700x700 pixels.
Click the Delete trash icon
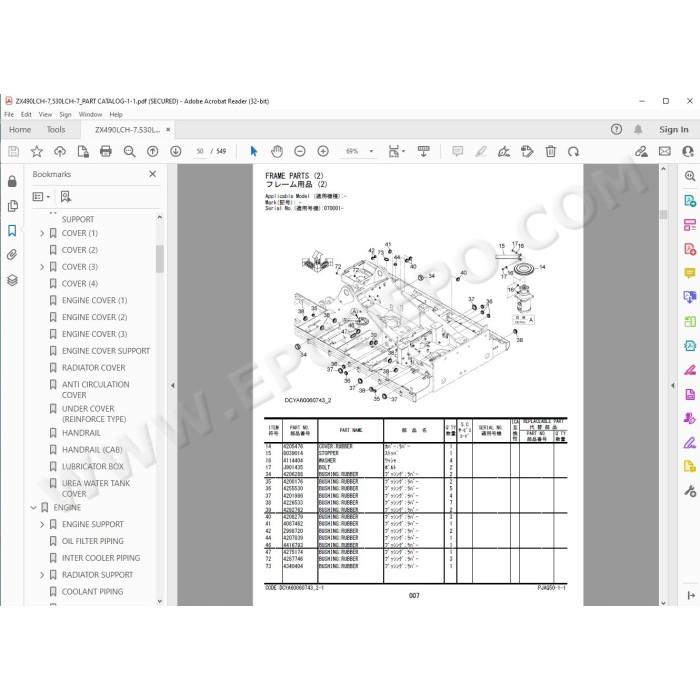pyautogui.click(x=550, y=152)
